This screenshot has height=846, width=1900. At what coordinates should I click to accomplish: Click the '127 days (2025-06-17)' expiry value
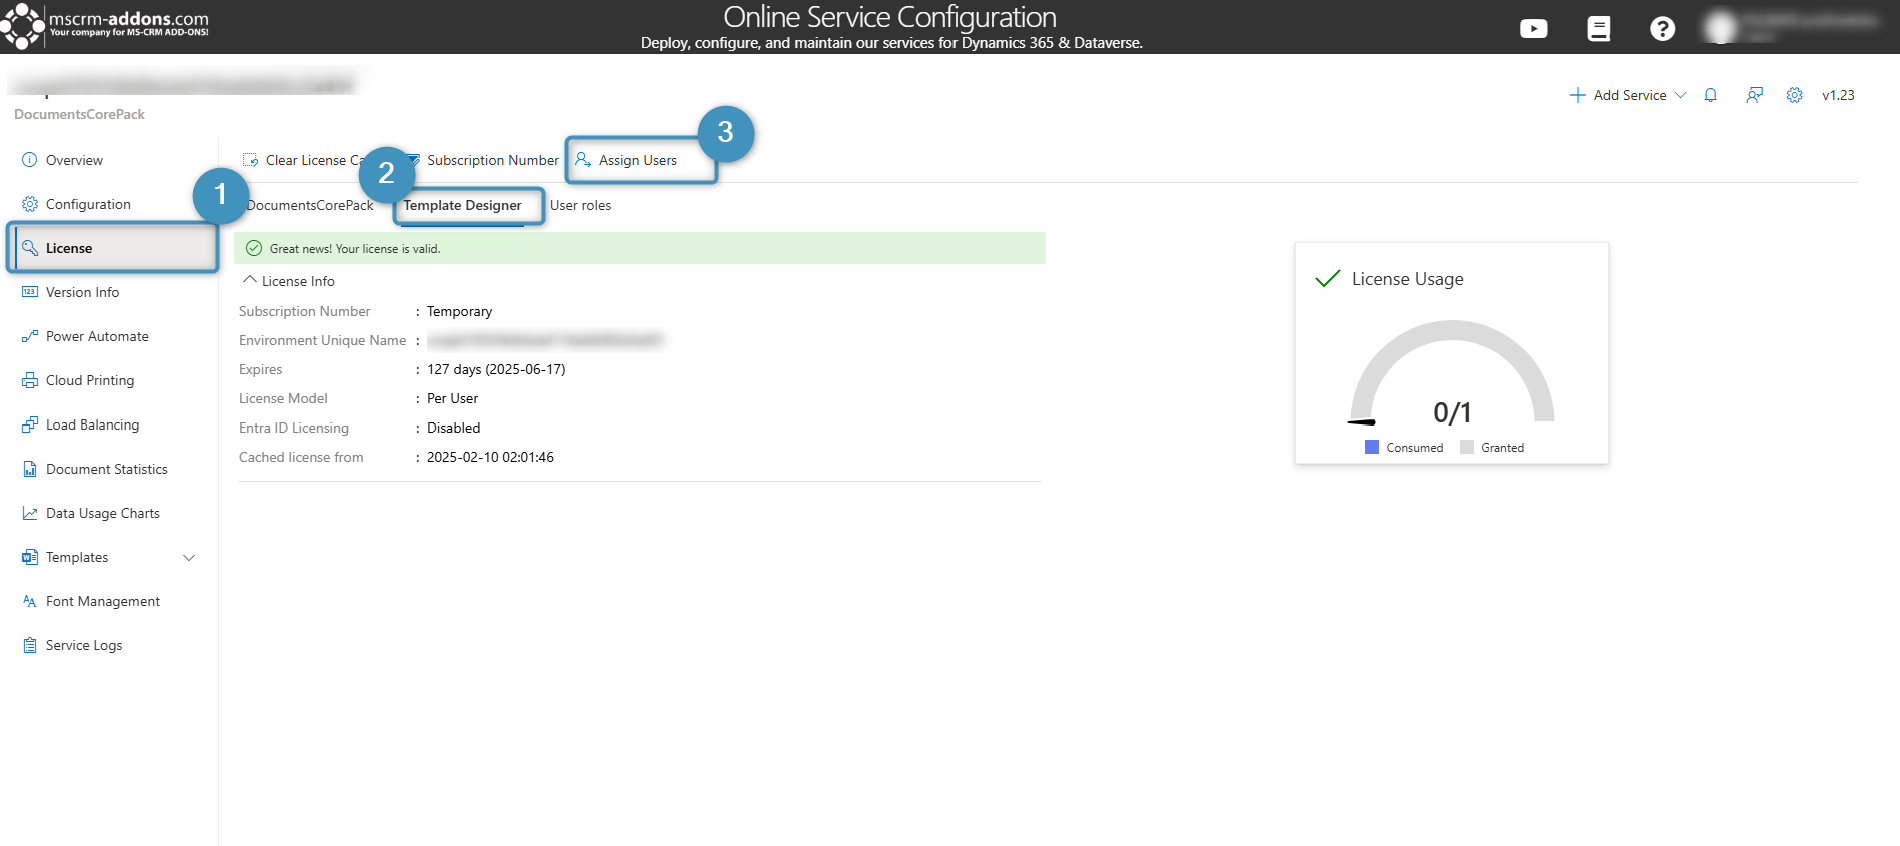pyautogui.click(x=496, y=369)
